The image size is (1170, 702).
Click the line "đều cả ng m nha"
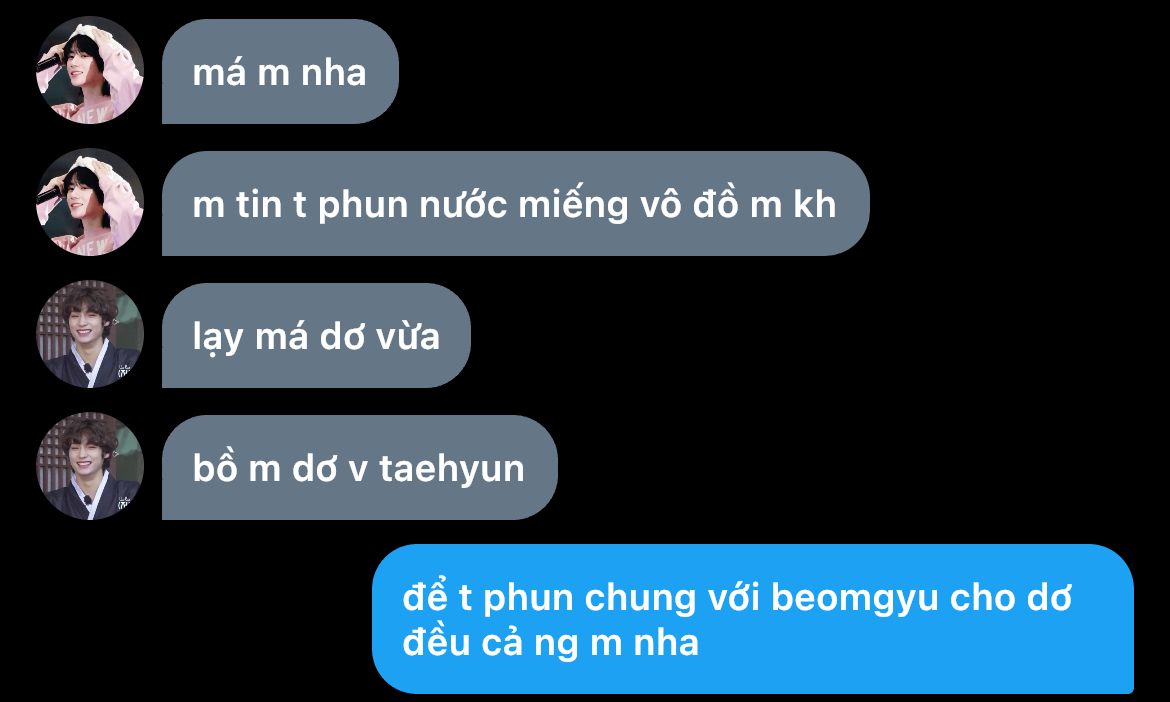551,643
